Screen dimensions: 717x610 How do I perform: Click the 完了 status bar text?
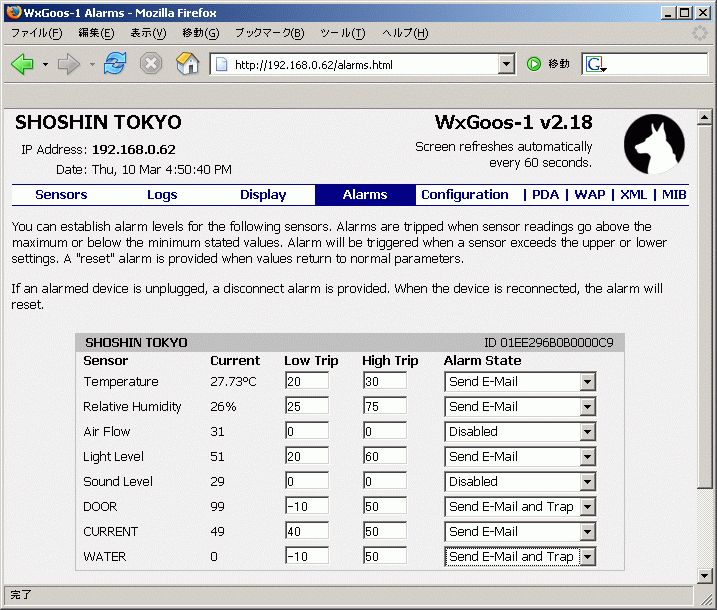point(21,594)
